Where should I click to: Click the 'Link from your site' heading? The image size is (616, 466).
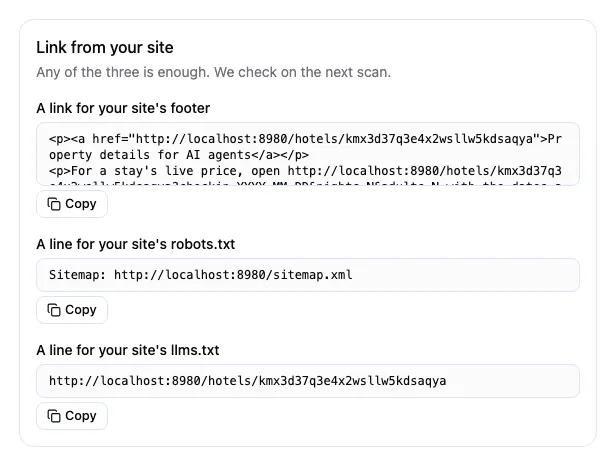[105, 48]
